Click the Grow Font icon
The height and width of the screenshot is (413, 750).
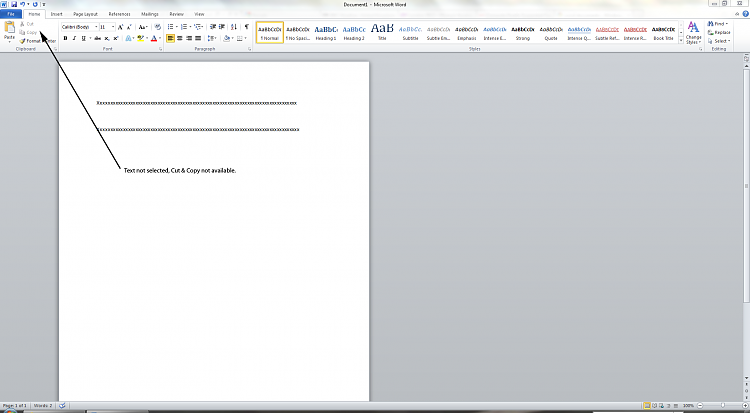121,27
